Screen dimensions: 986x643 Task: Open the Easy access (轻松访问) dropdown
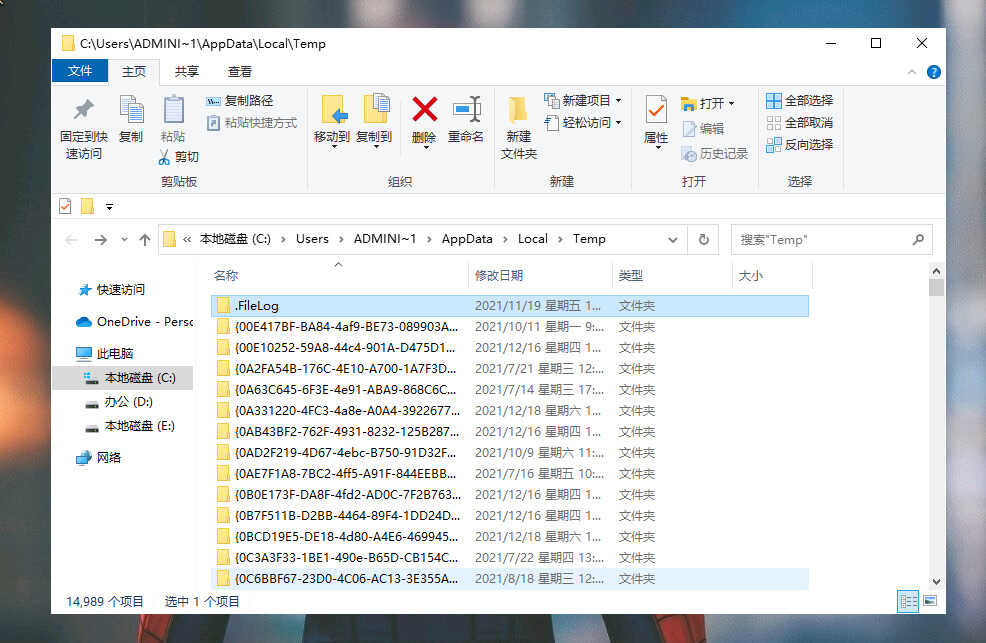tap(582, 123)
